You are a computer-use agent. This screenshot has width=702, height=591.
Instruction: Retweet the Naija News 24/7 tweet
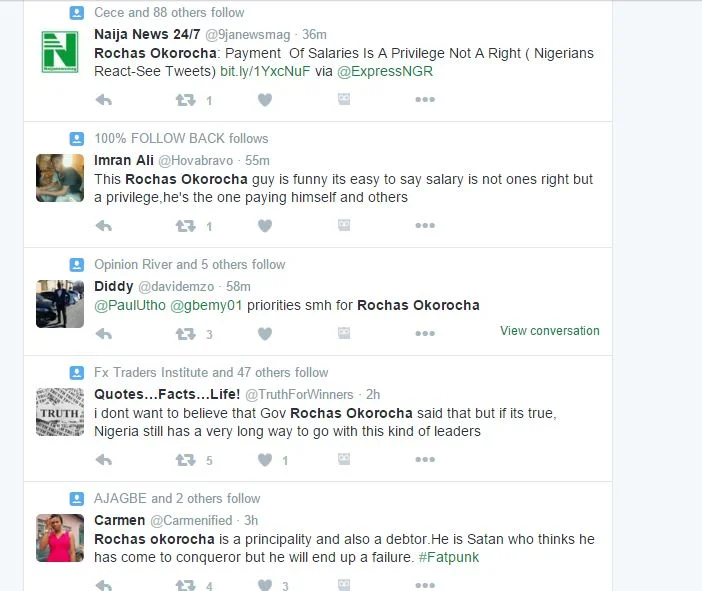(186, 100)
